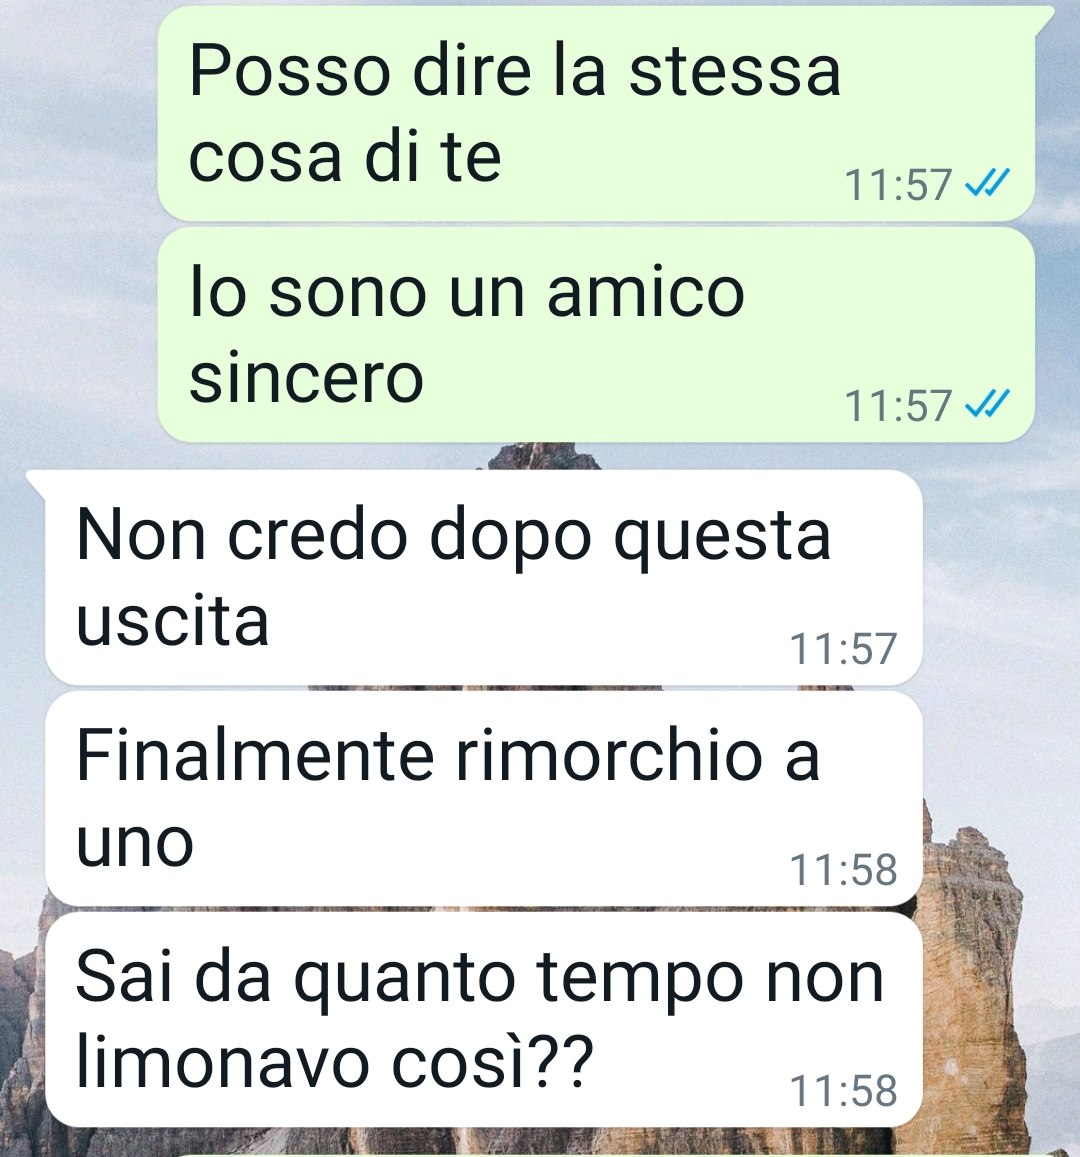Select the "Sai da quanto tempo non limonavo così??" message
The height and width of the screenshot is (1157, 1080).
click(x=484, y=1019)
